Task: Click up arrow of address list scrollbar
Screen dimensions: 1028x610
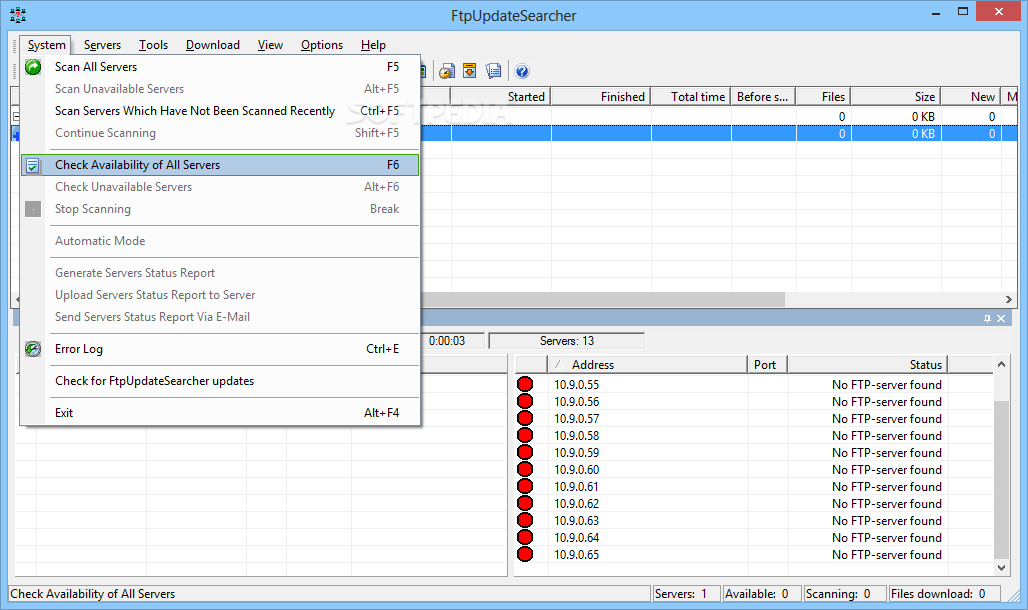Action: (1001, 364)
